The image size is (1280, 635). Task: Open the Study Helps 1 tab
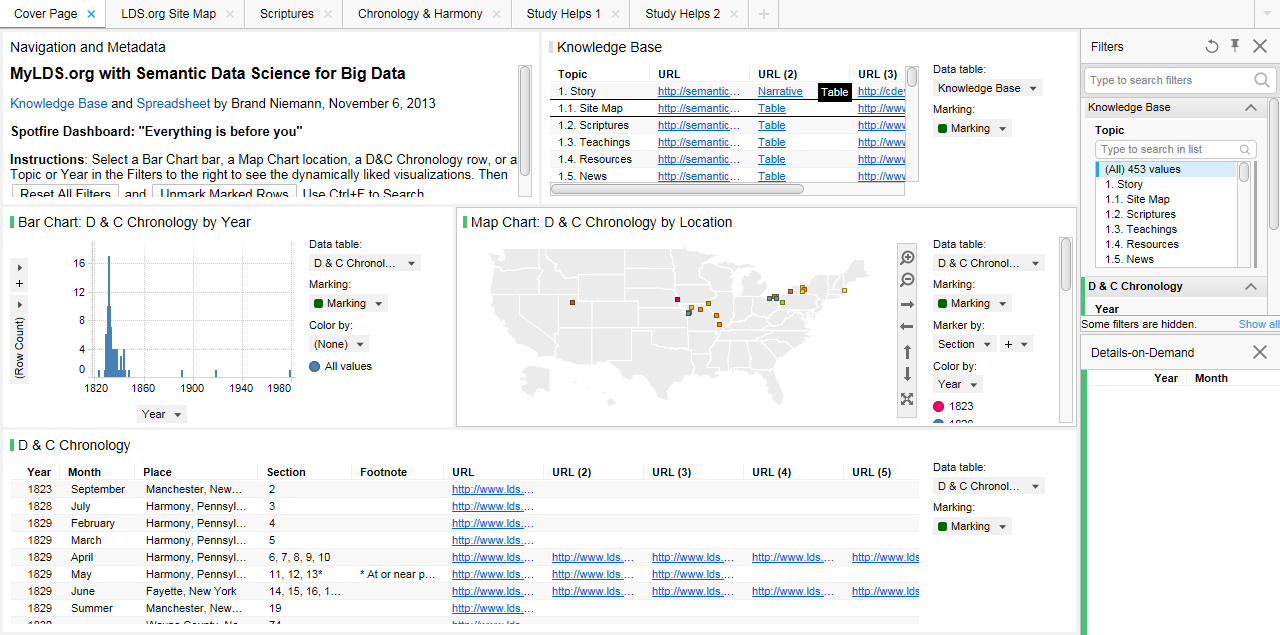pos(564,14)
